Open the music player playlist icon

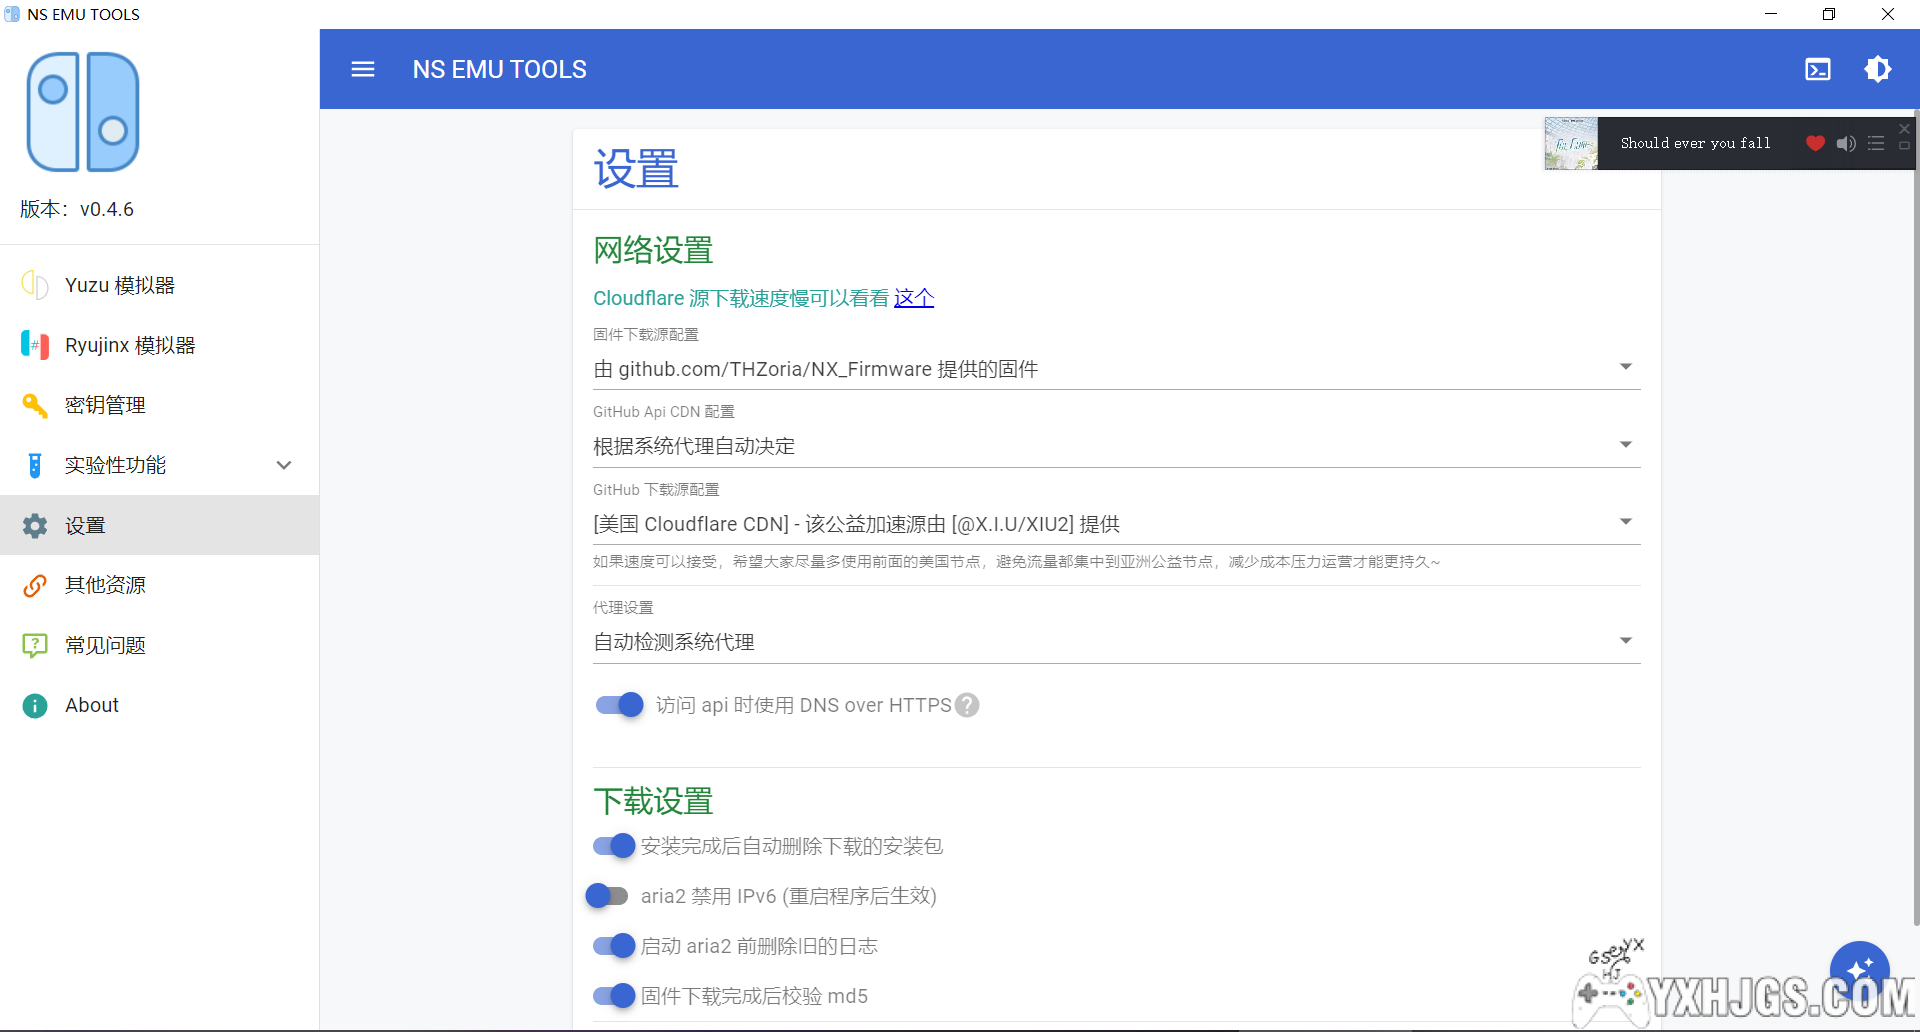(x=1876, y=143)
